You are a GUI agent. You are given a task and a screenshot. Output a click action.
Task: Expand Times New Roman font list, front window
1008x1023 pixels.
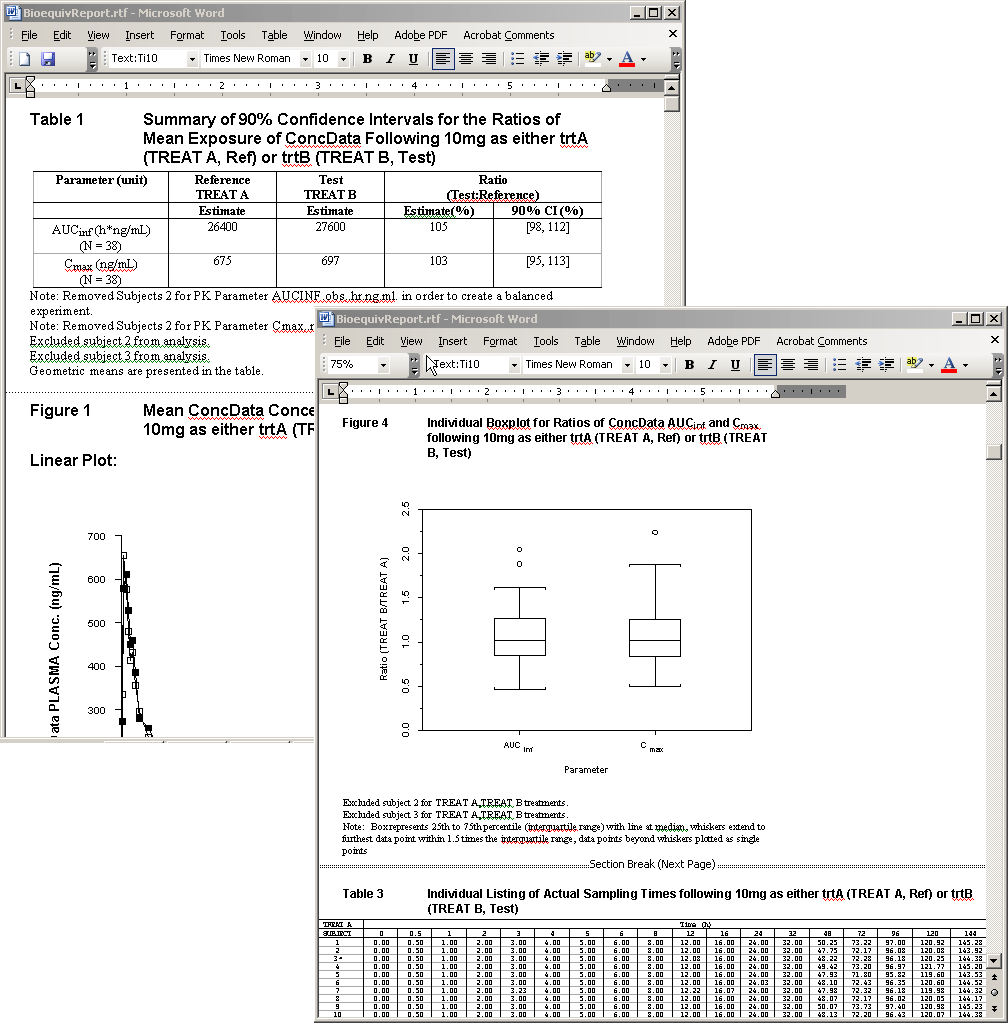point(627,365)
